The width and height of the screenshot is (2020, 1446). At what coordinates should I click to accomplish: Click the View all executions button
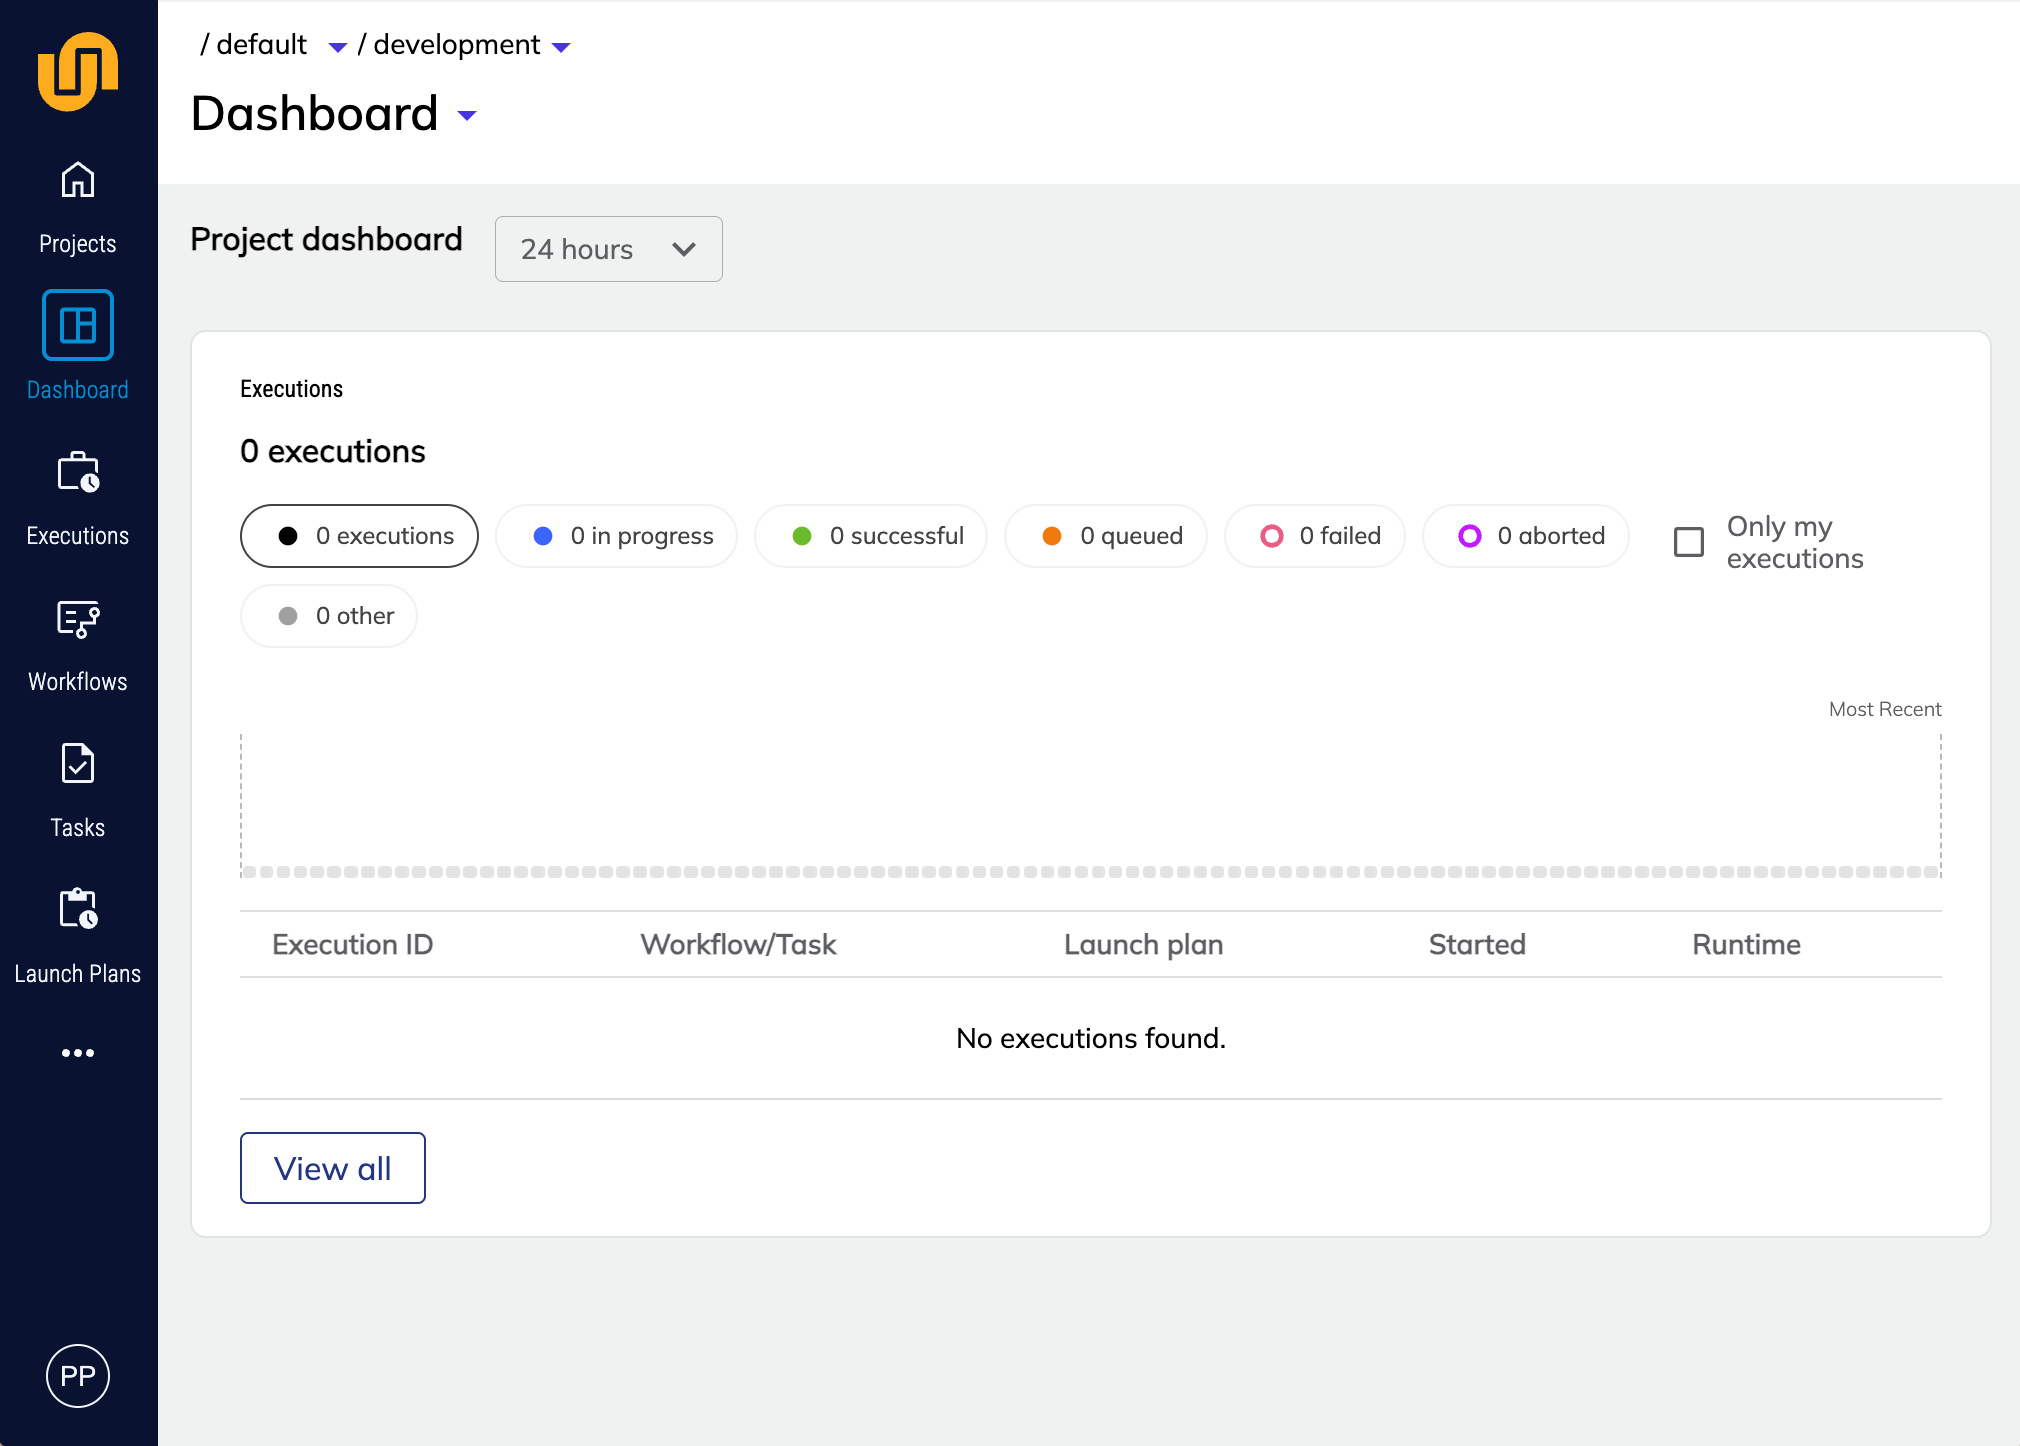pyautogui.click(x=332, y=1167)
